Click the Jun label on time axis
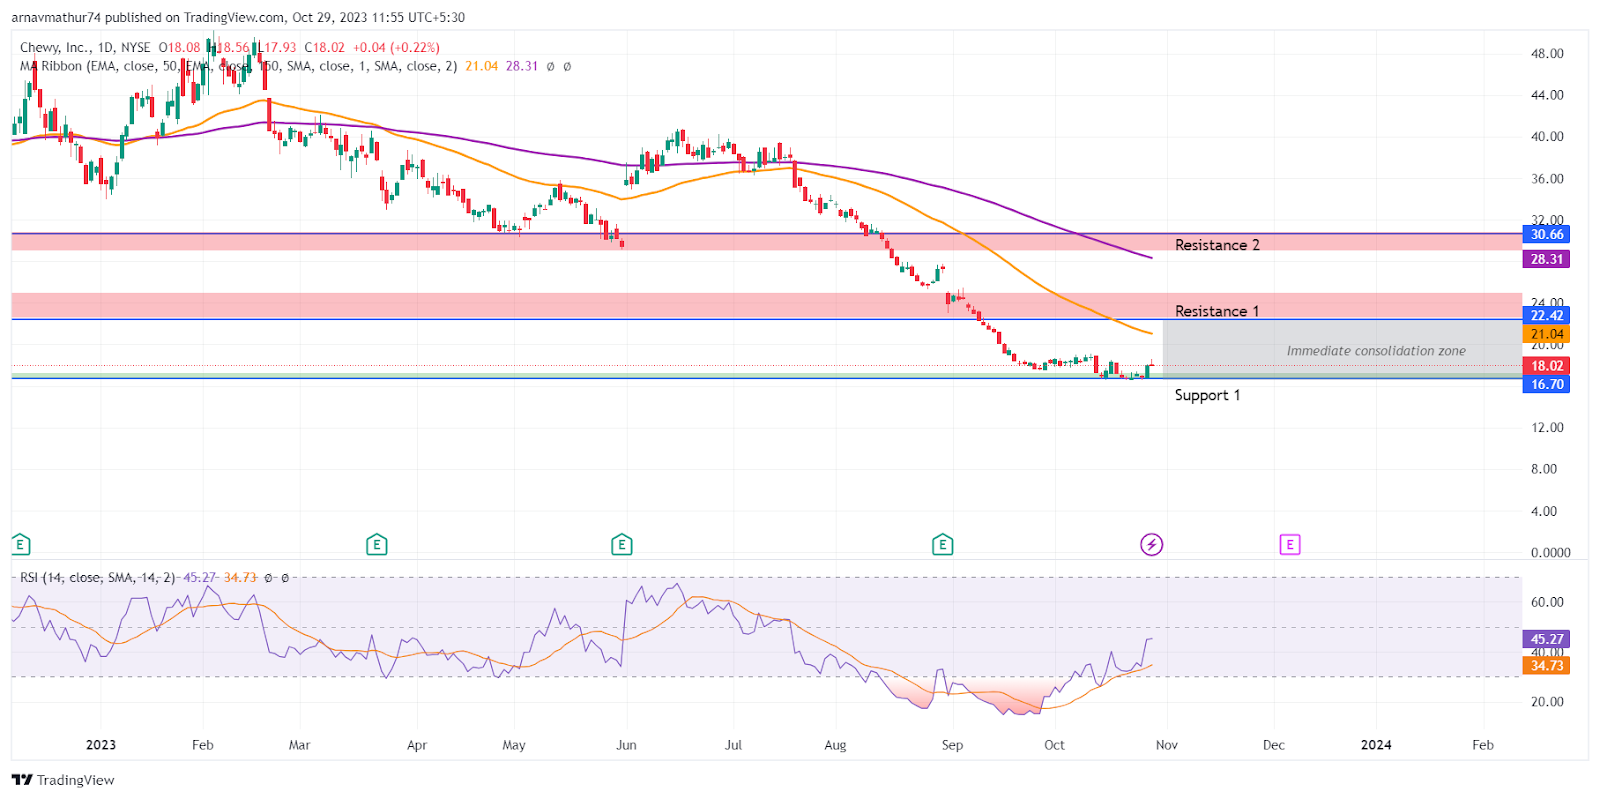 pos(626,745)
